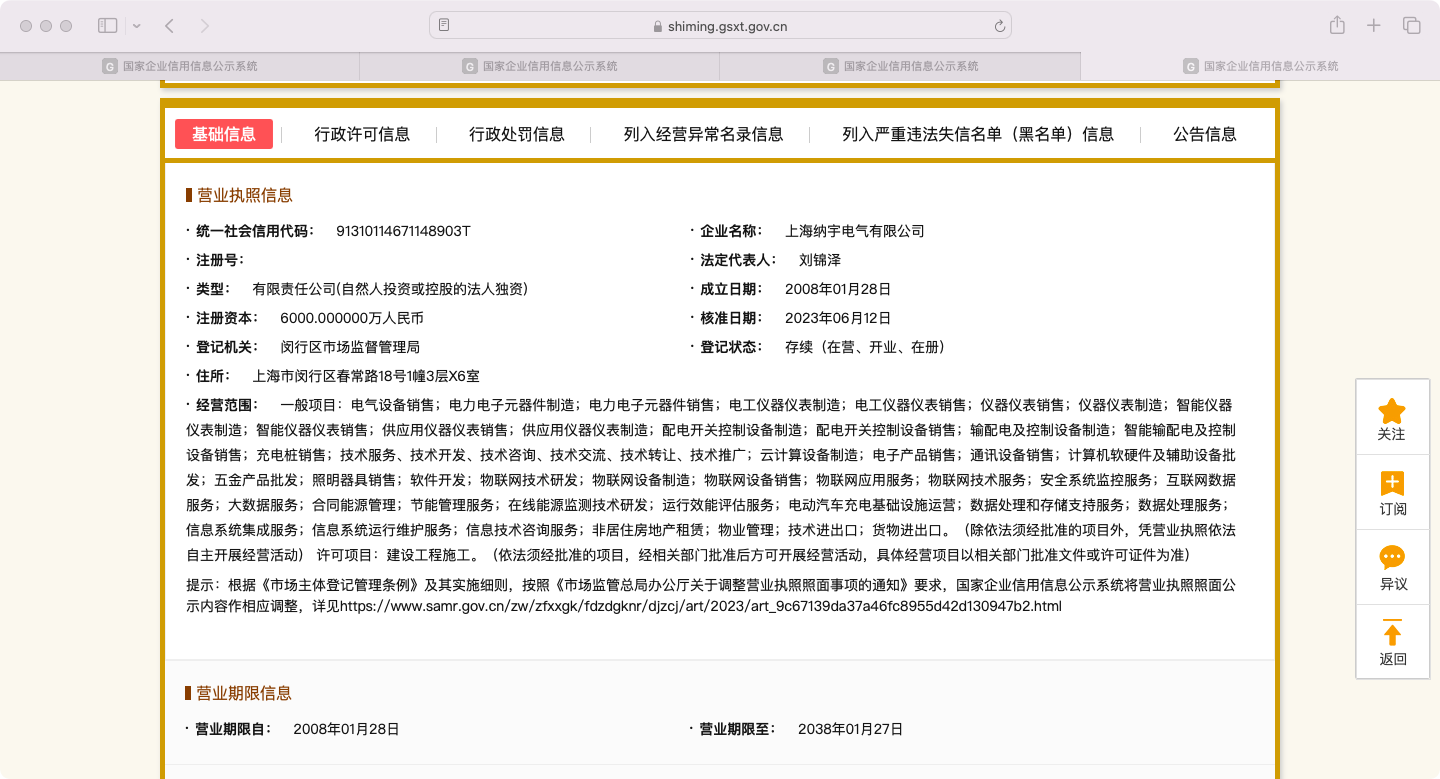Open the 公告信息 tab
1440x779 pixels.
1205,134
